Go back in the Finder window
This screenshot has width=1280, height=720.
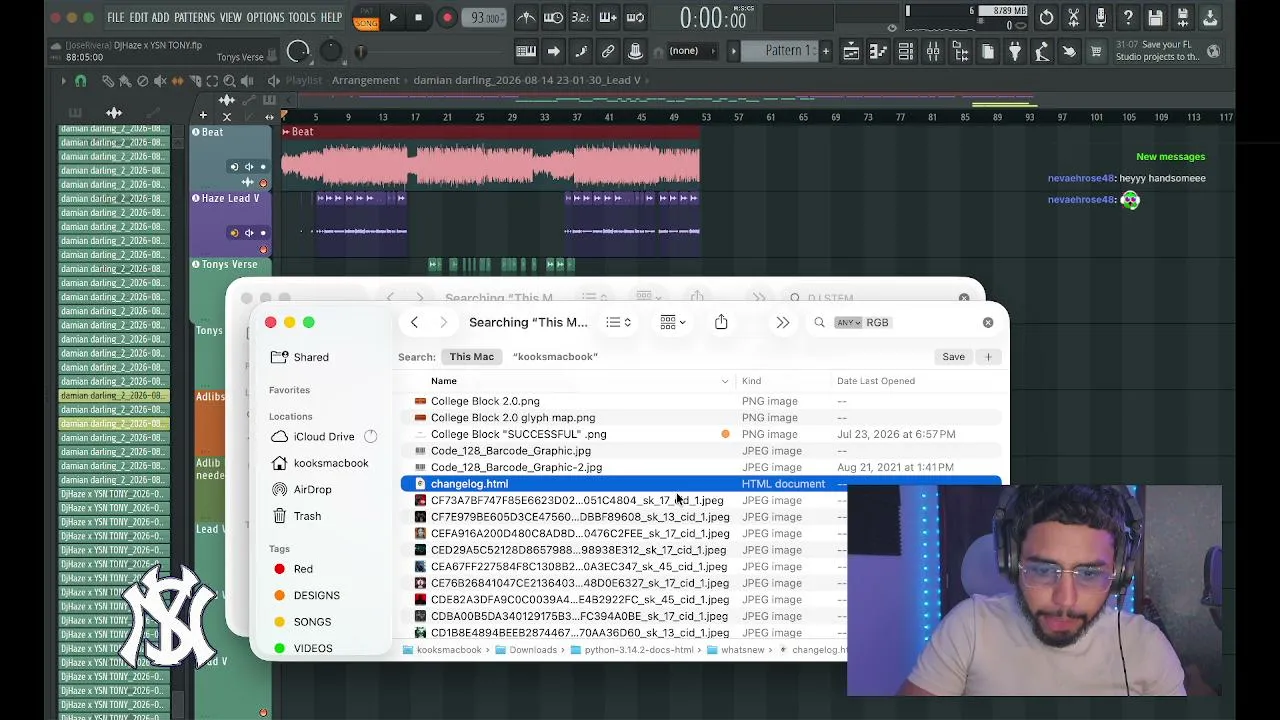[x=414, y=322]
